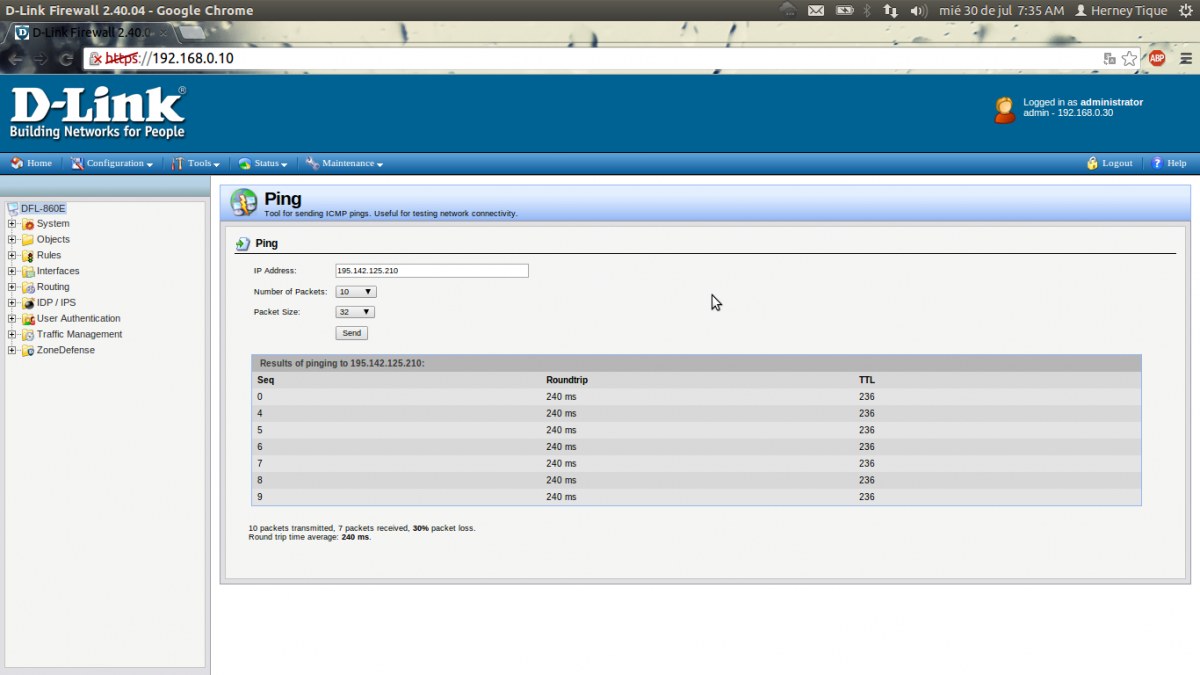Open the Maintenance menu
Image resolution: width=1200 pixels, height=675 pixels.
point(344,163)
